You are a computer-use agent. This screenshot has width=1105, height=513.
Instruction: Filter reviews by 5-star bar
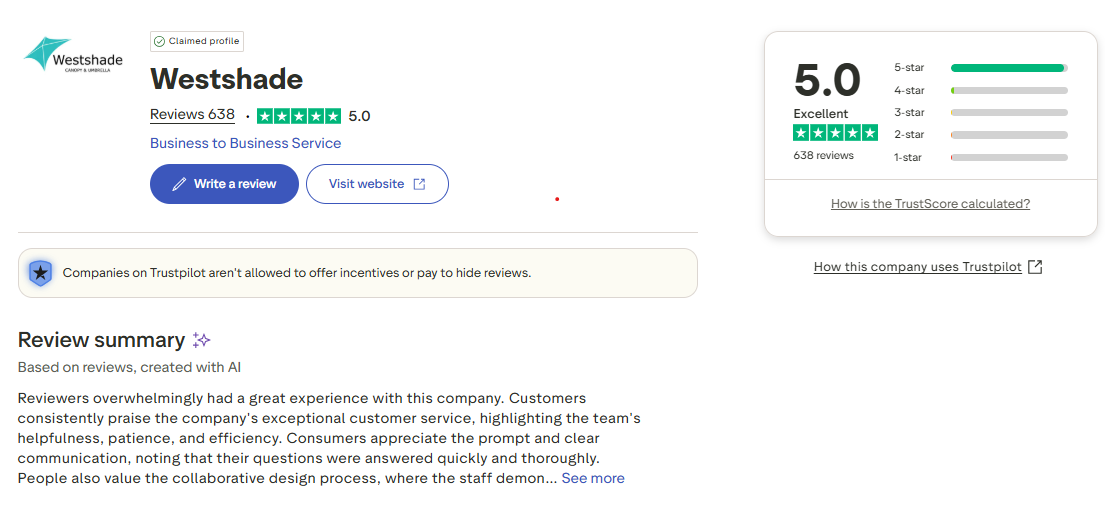pos(1009,68)
